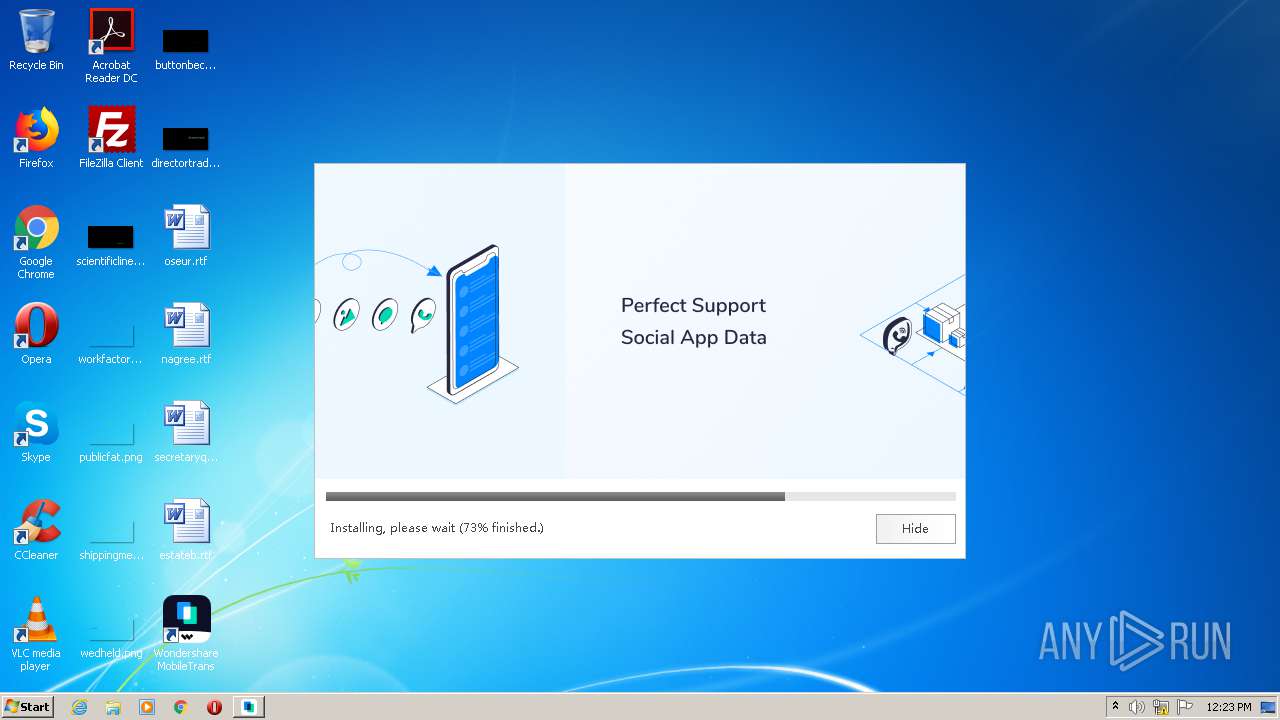The height and width of the screenshot is (720, 1280).
Task: Select the buttonbec desktop file
Action: pyautogui.click(x=185, y=48)
